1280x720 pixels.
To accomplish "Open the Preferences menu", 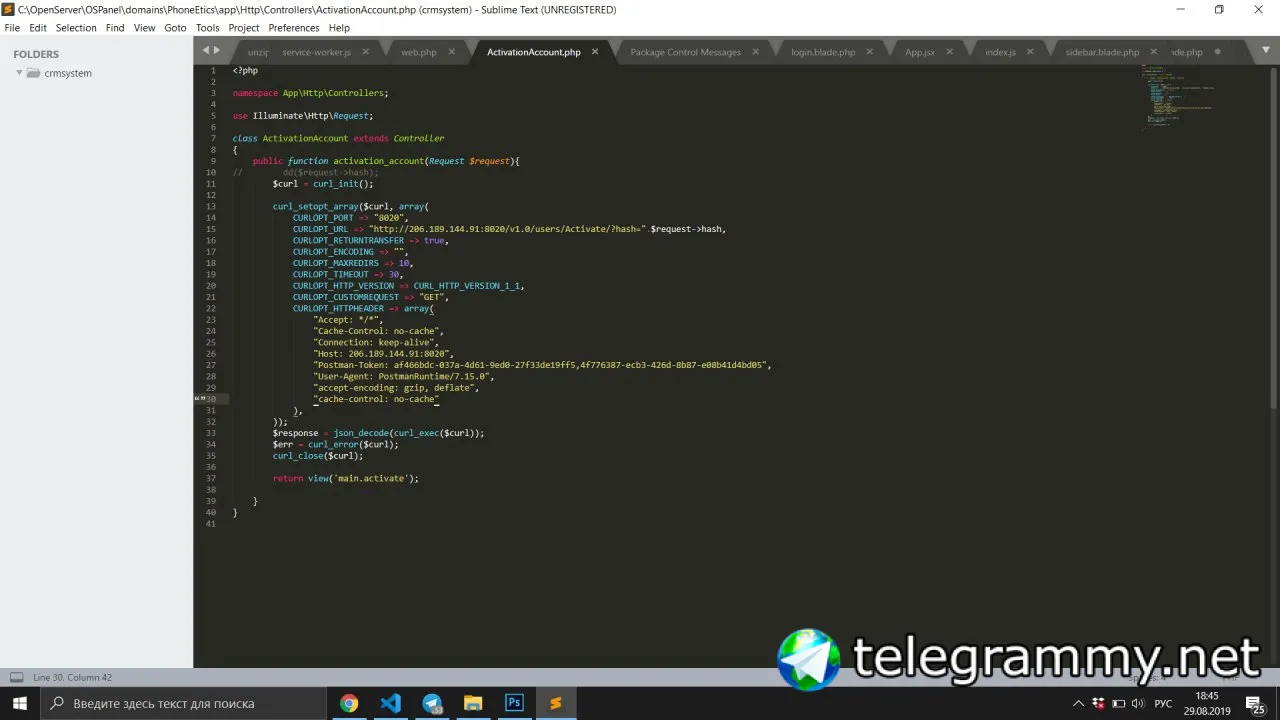I will pos(294,28).
